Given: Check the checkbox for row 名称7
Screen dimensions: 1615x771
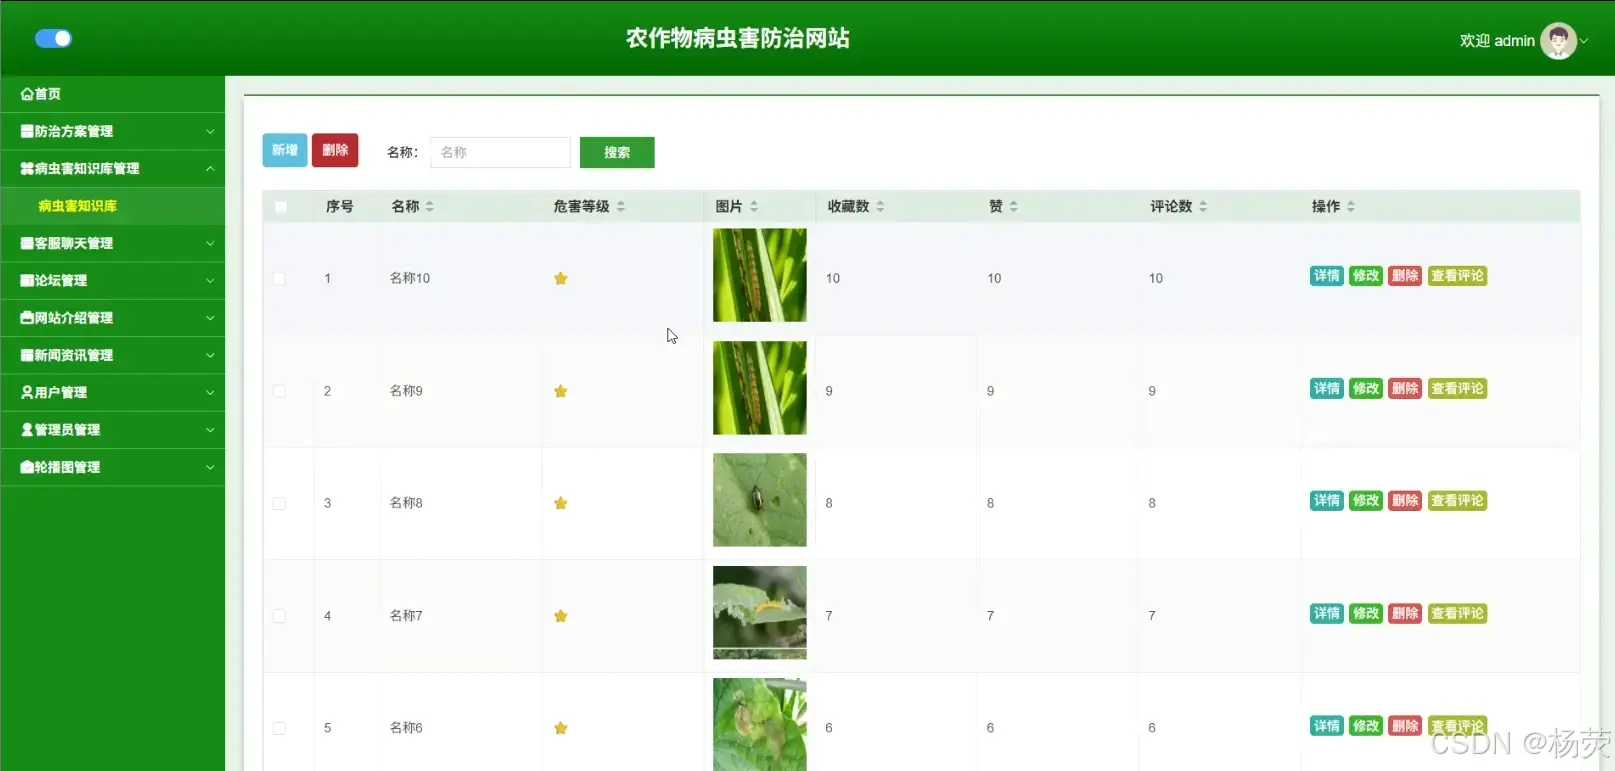Looking at the screenshot, I should click(x=279, y=616).
